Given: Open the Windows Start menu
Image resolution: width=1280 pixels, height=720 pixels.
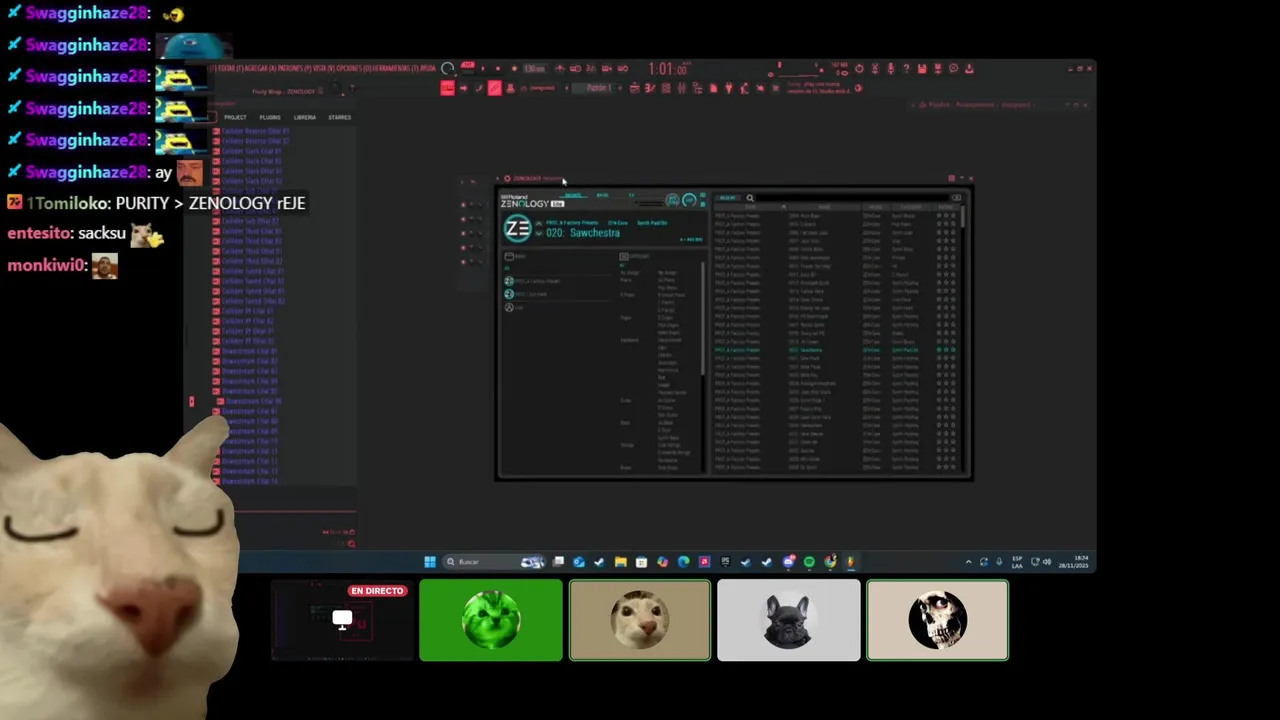Looking at the screenshot, I should (430, 562).
